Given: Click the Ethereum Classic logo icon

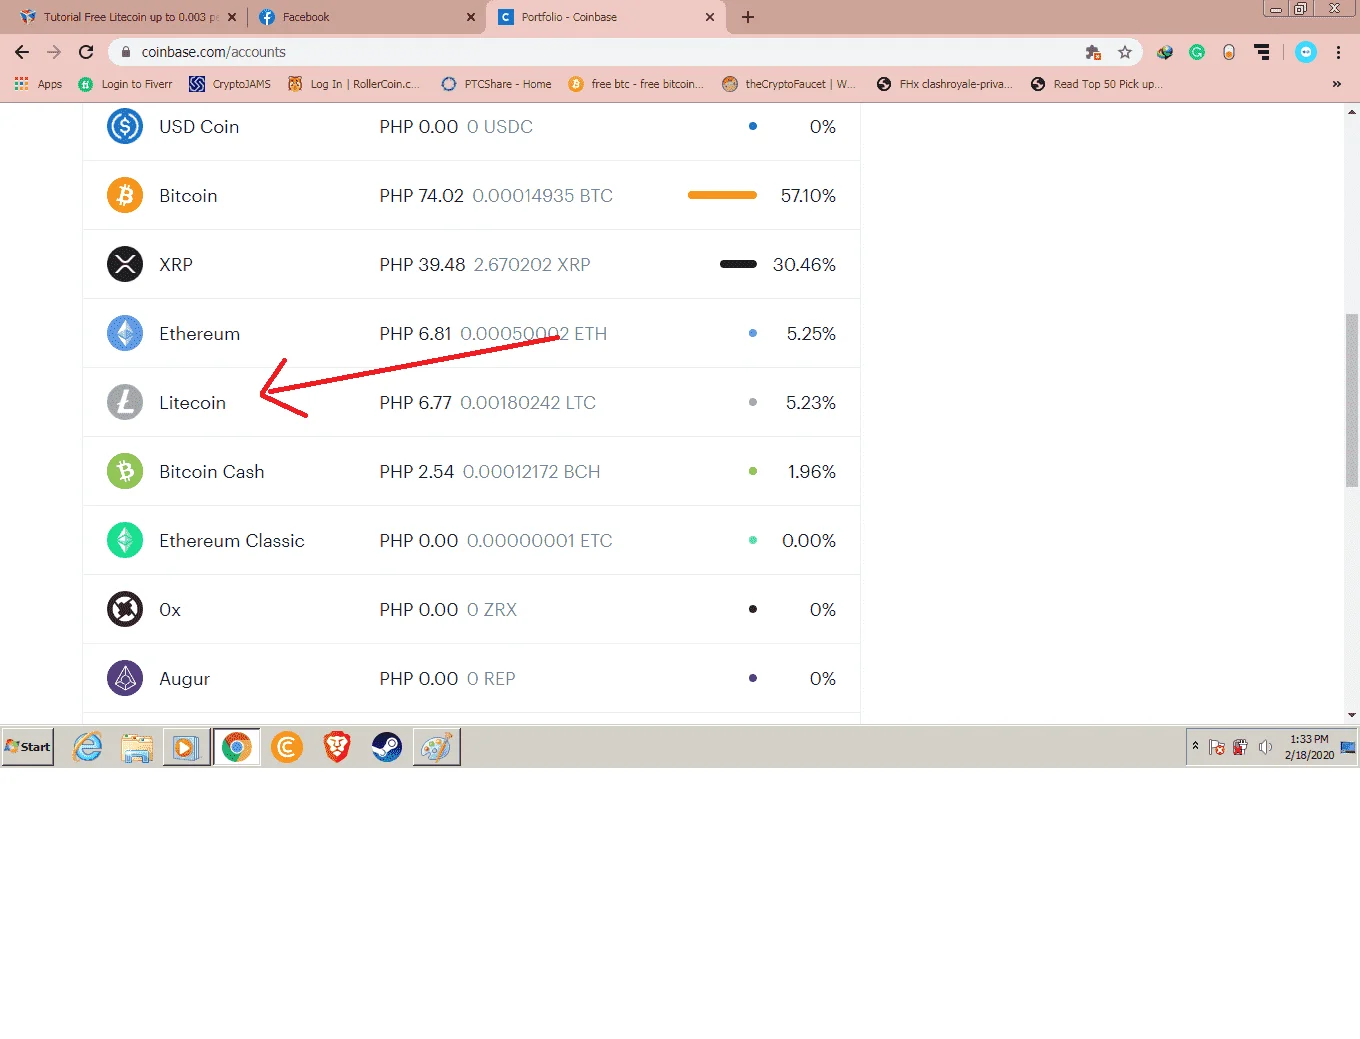Looking at the screenshot, I should coord(125,541).
